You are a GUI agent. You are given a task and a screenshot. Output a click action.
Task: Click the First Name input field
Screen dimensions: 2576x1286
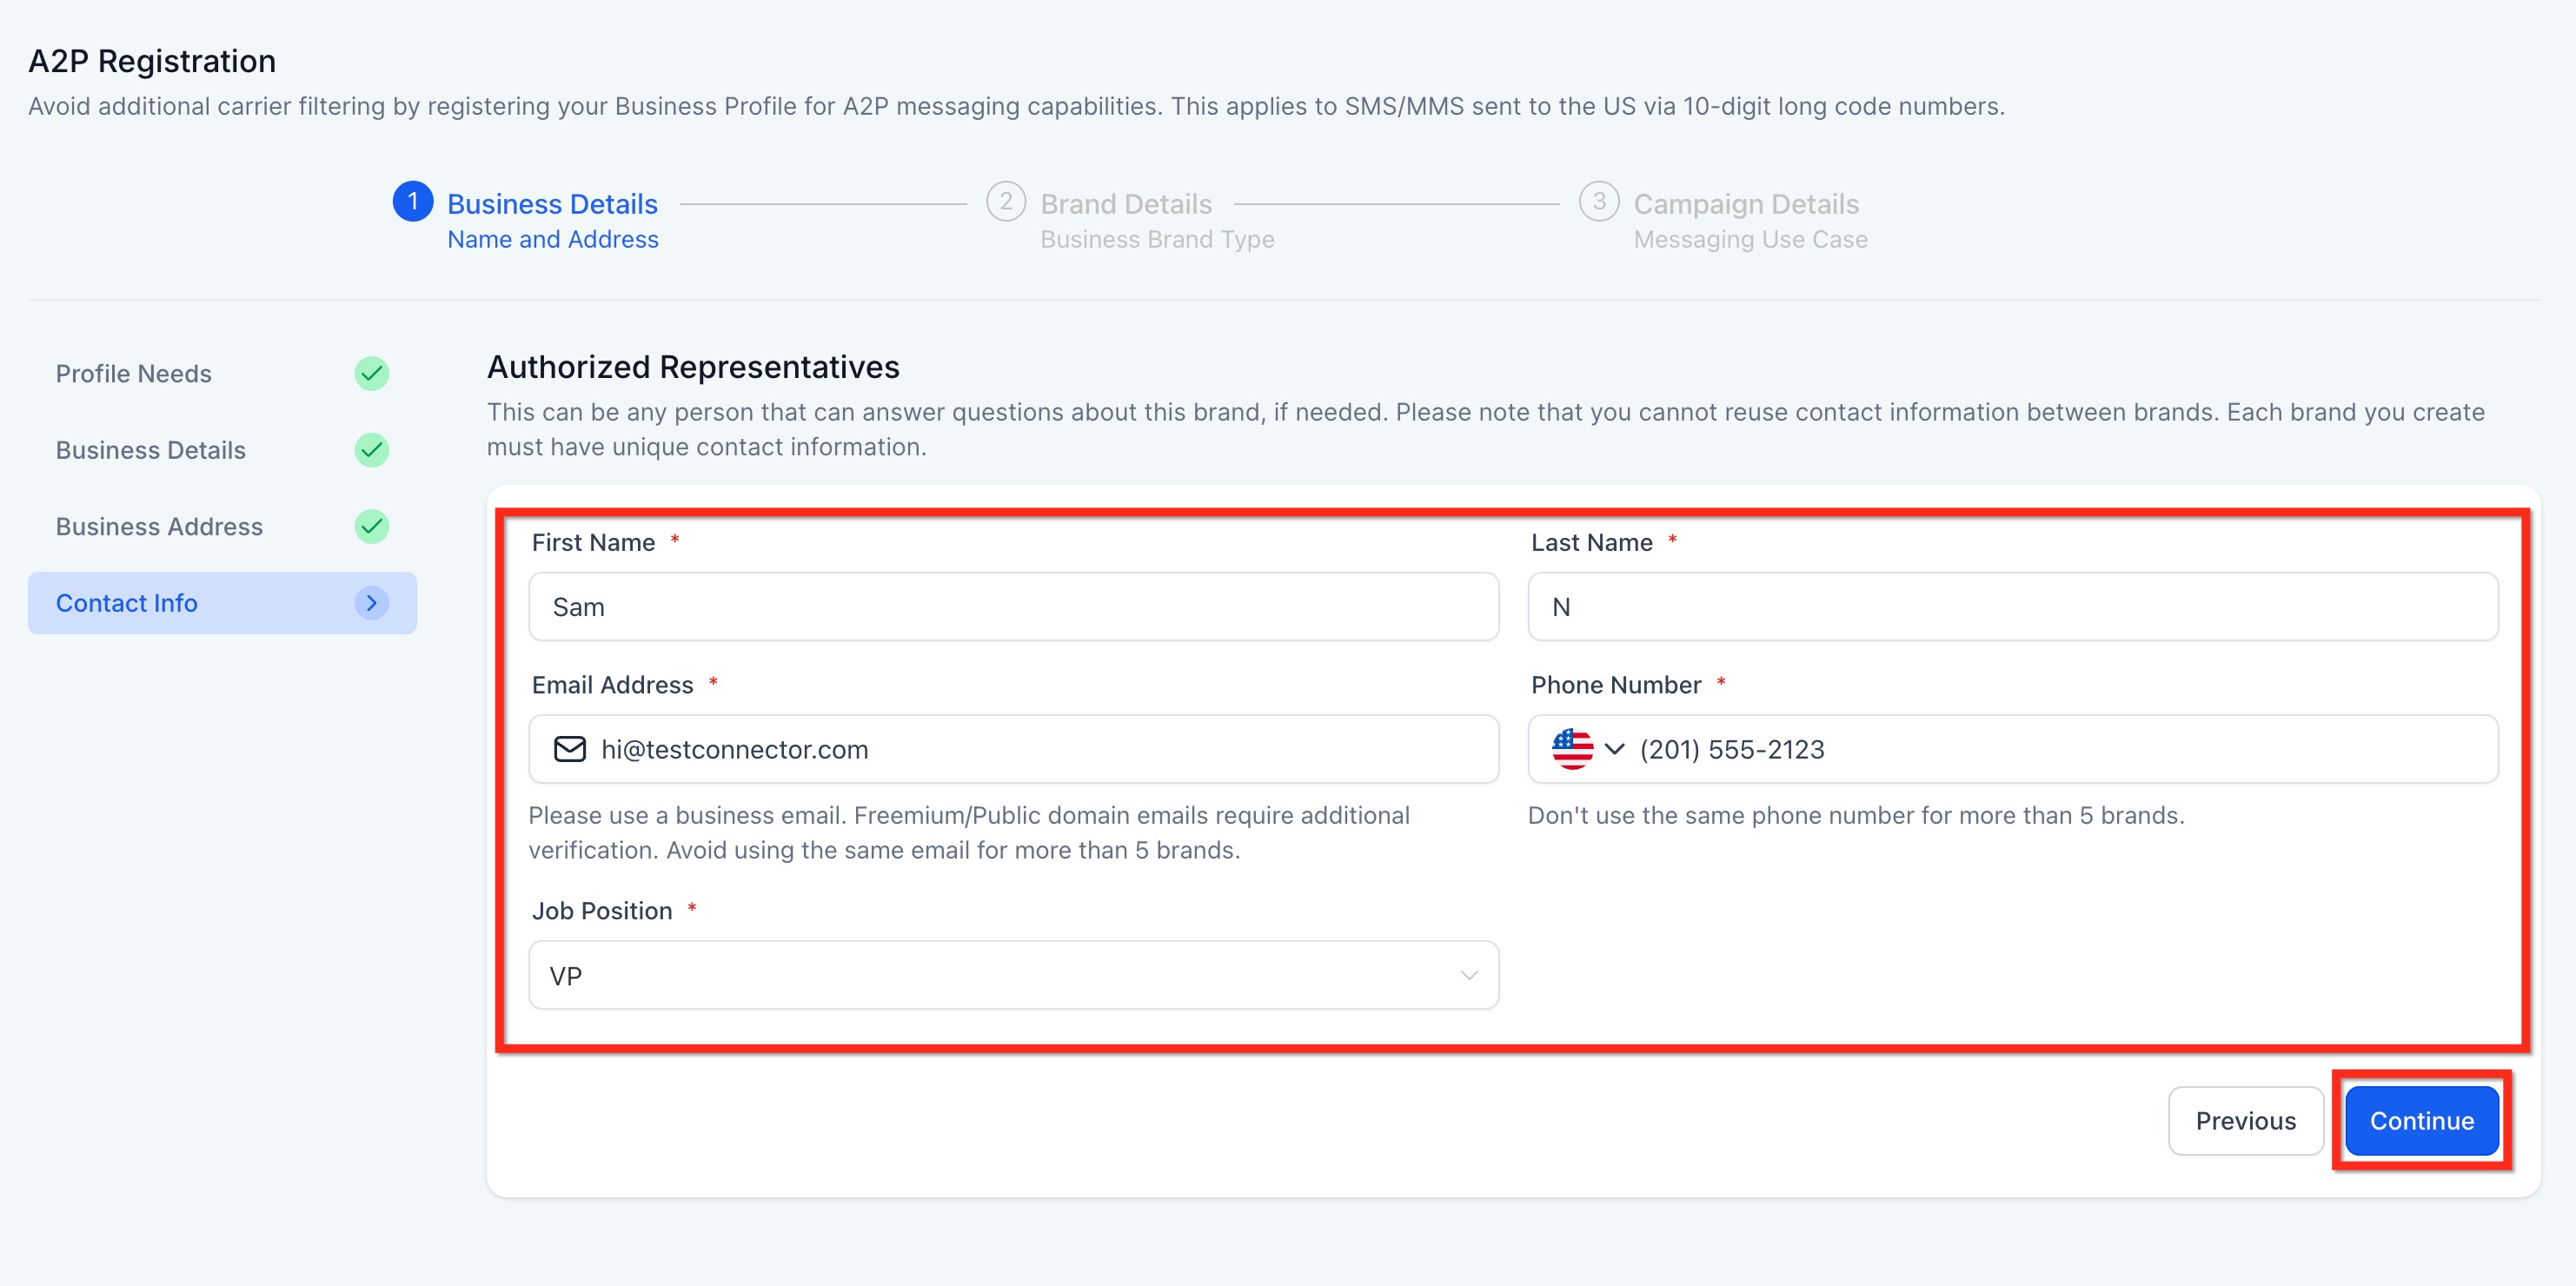(x=1013, y=607)
